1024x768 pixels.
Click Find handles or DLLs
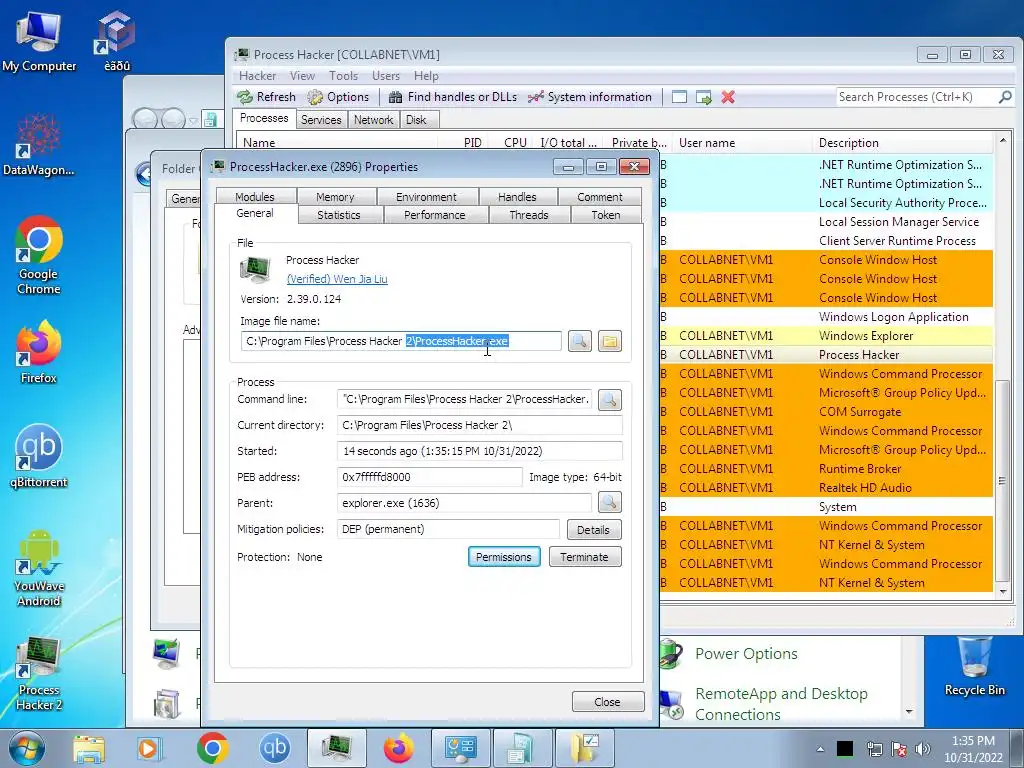(453, 97)
